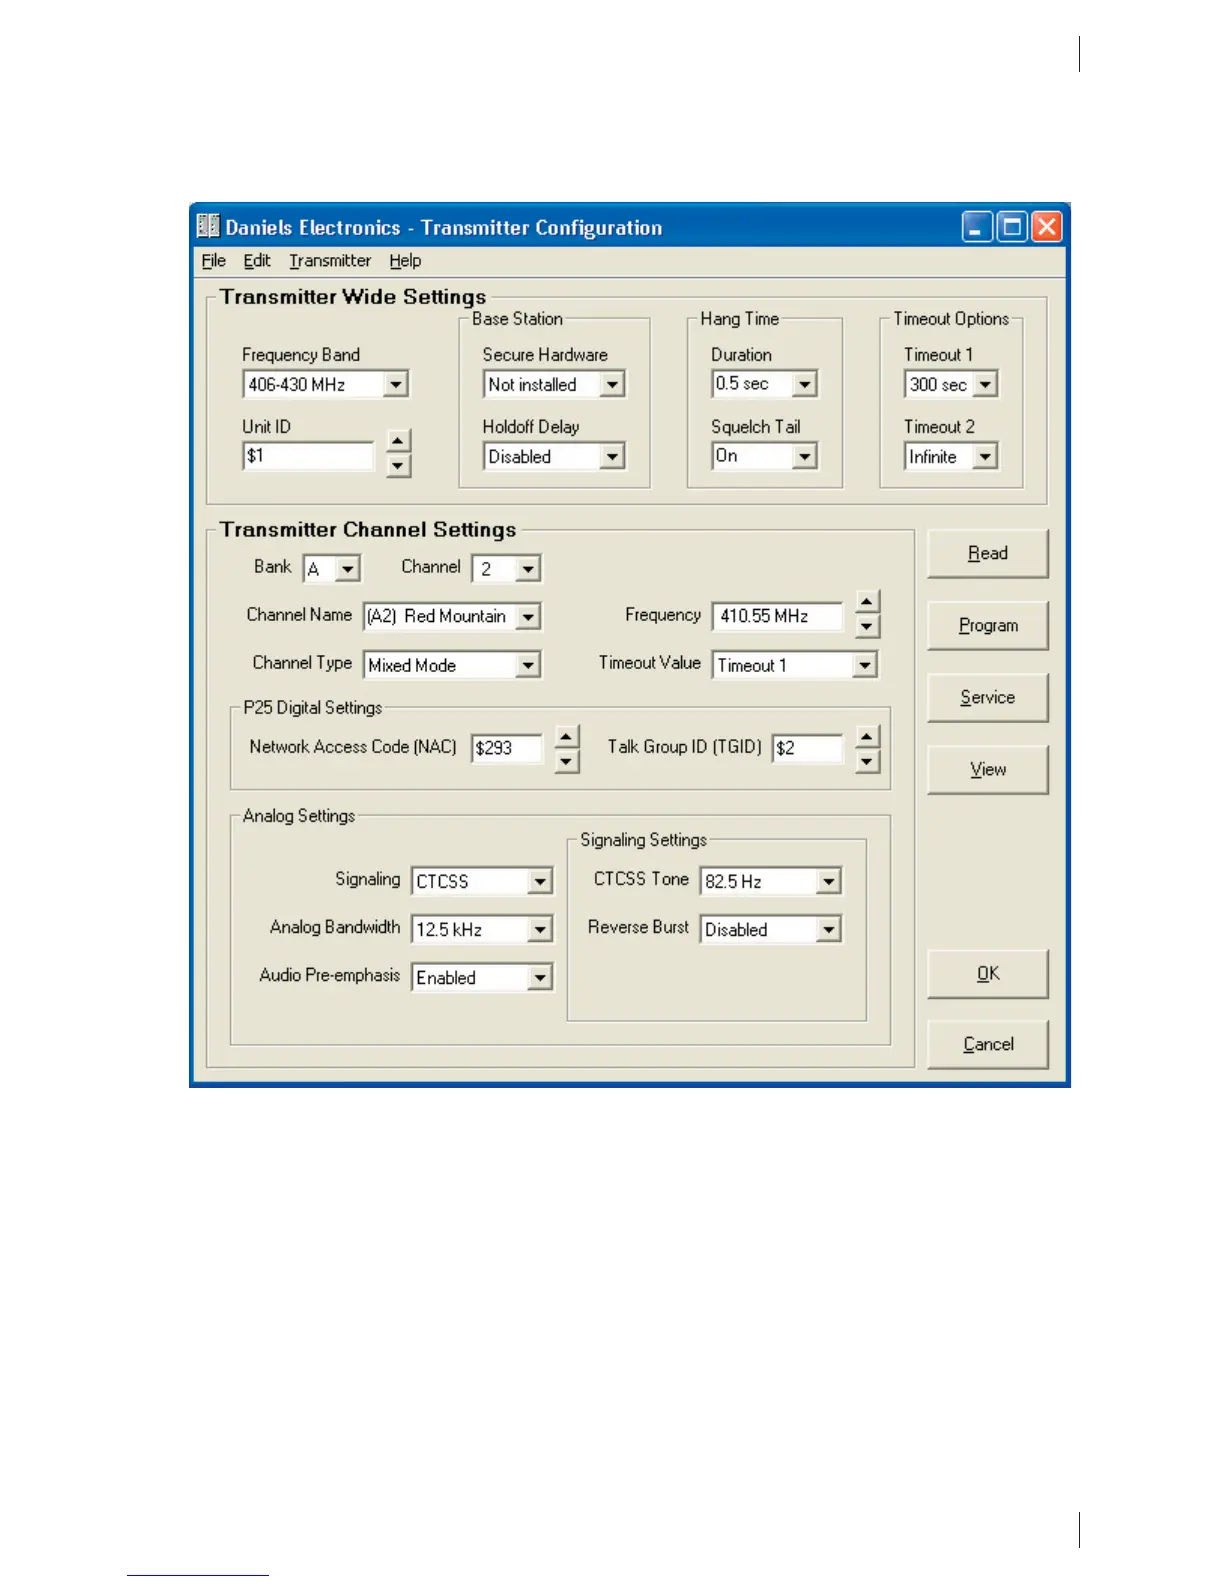Open the Channel number dropdown
The height and width of the screenshot is (1584, 1224).
(528, 569)
